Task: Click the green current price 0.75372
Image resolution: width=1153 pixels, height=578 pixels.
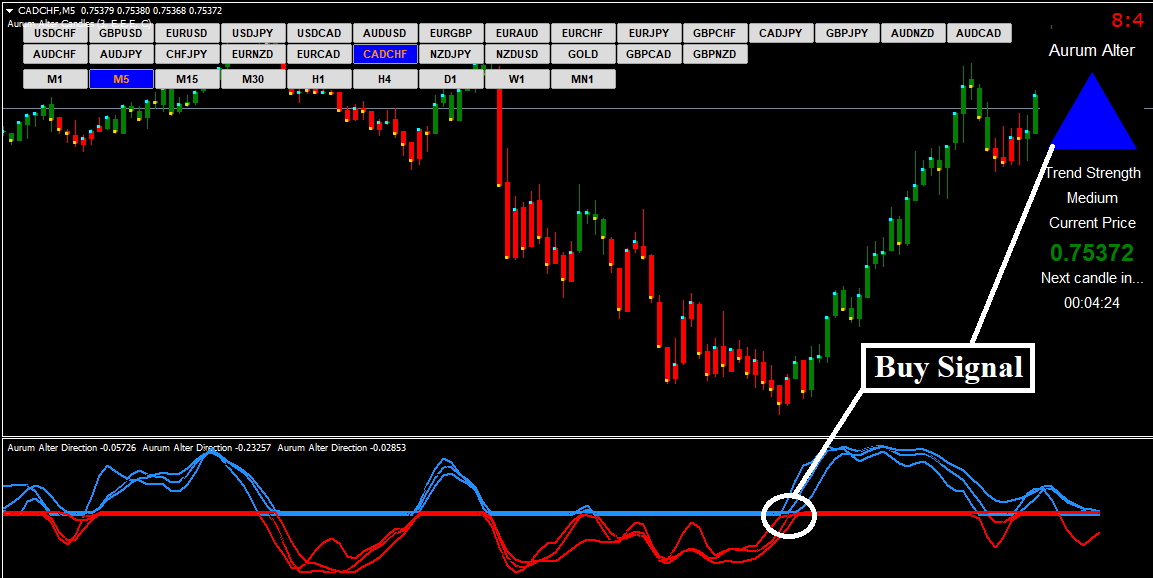Action: coord(1091,252)
